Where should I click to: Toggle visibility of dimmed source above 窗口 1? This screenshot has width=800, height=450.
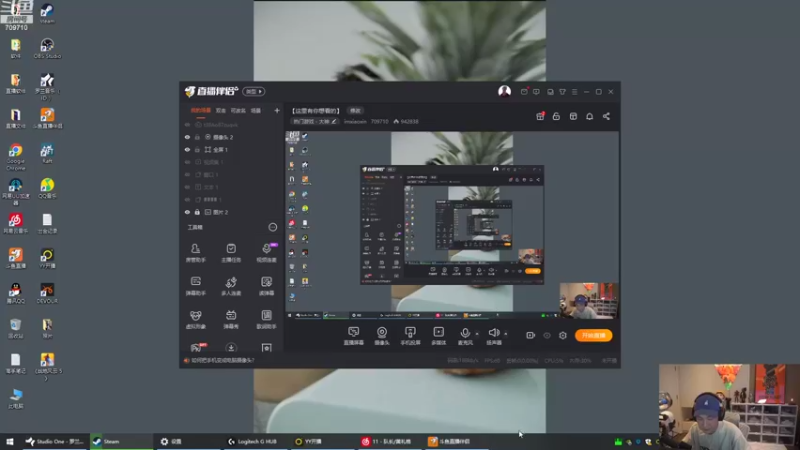(187, 162)
